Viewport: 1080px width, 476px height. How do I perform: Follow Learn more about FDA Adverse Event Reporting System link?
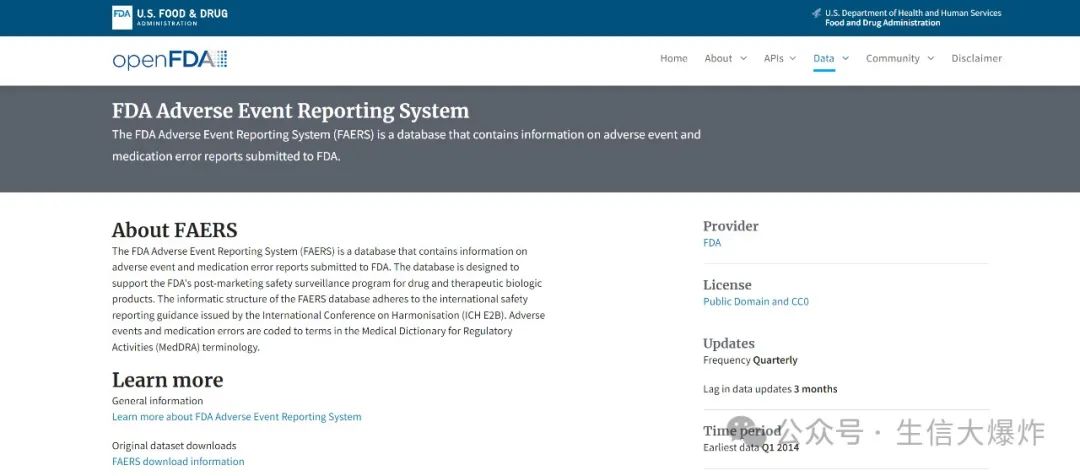click(236, 417)
